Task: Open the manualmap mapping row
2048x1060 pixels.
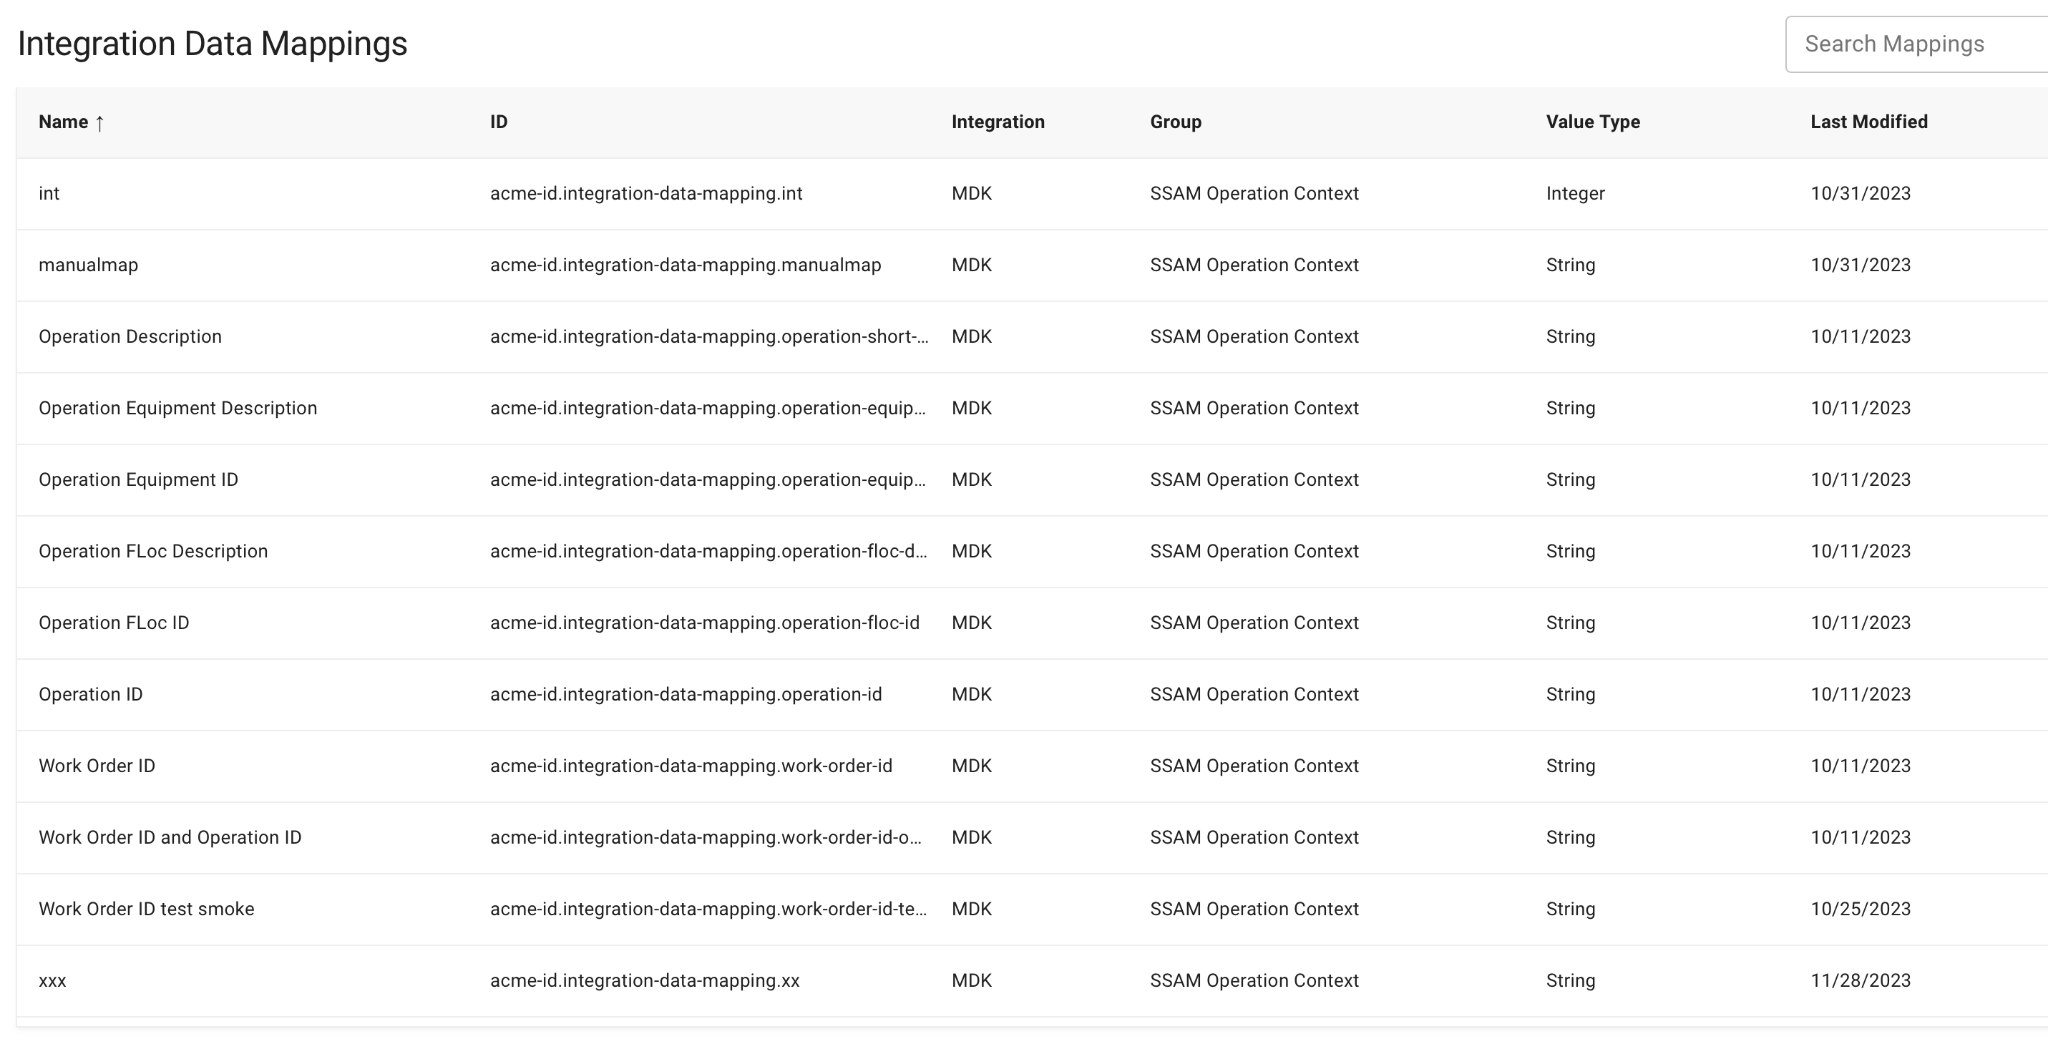Action: [x=1032, y=265]
